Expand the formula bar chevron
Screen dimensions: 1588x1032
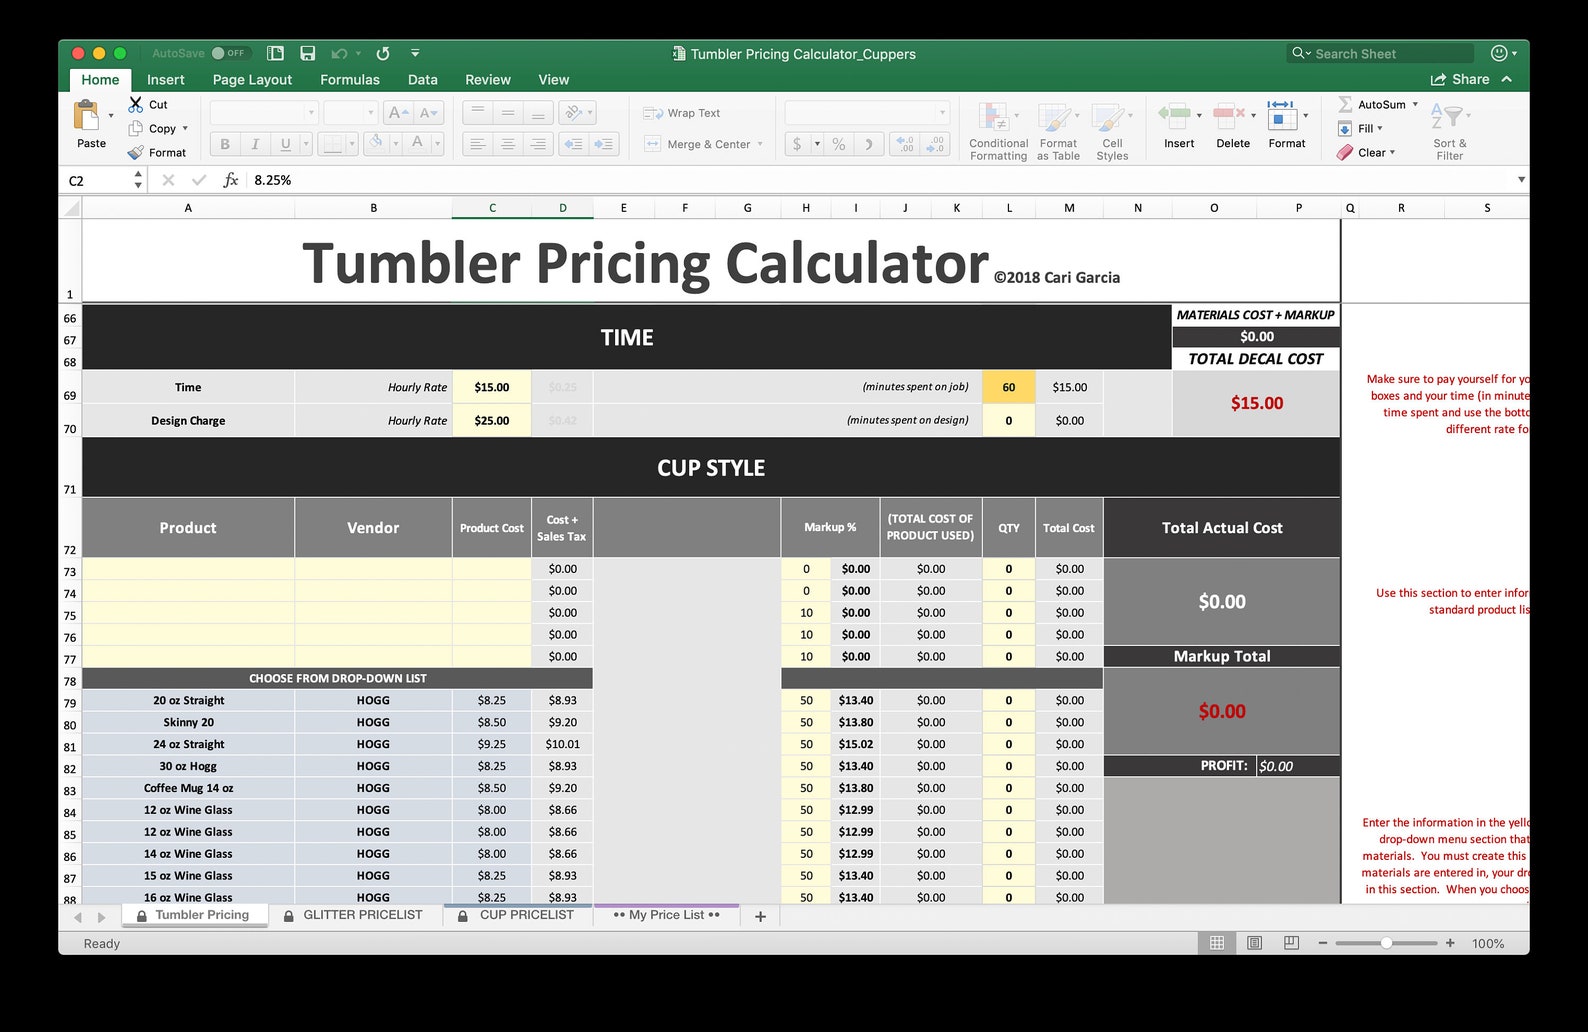point(1521,180)
